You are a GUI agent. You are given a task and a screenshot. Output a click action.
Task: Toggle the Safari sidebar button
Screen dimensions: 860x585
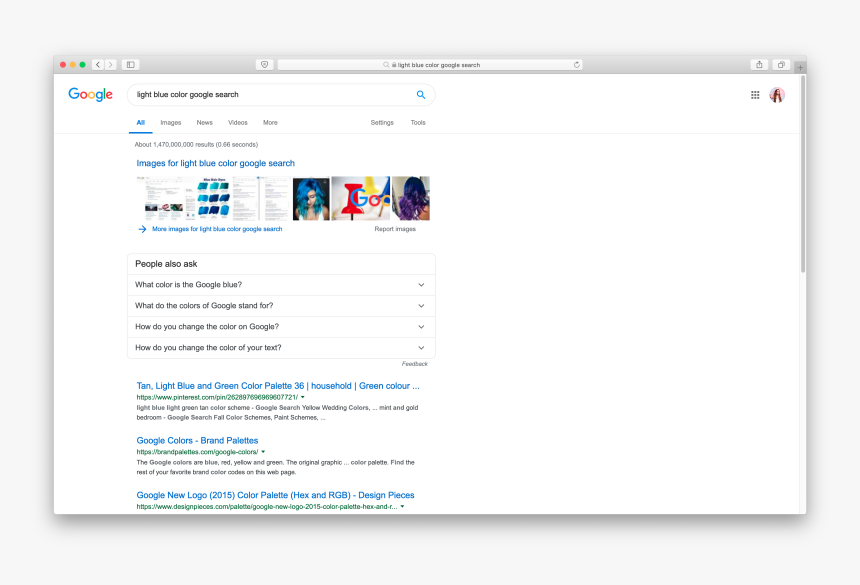131,65
